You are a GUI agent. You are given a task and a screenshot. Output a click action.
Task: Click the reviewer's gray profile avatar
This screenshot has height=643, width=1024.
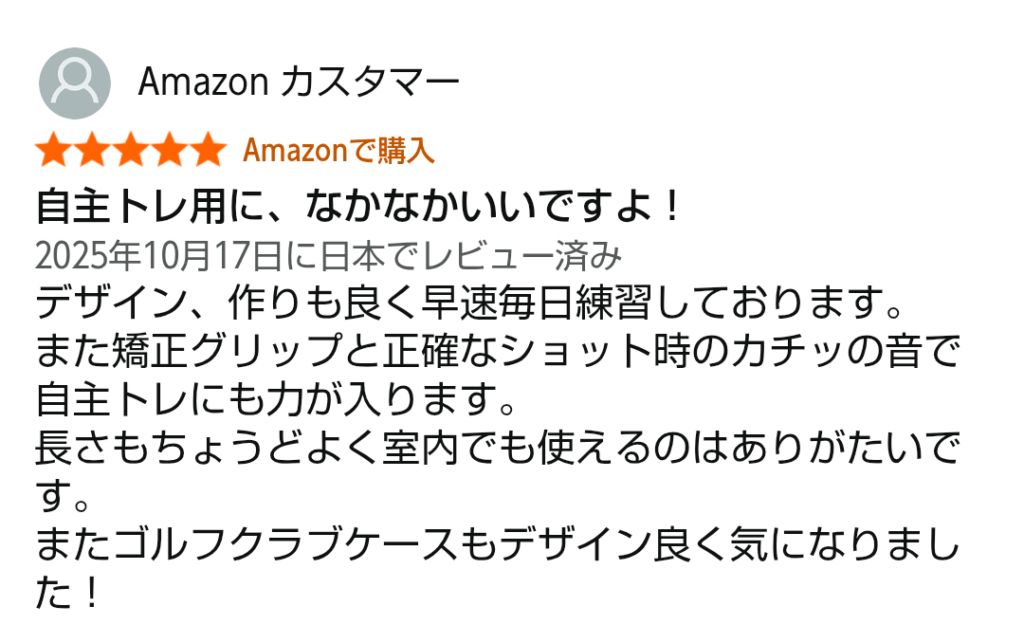[x=74, y=83]
